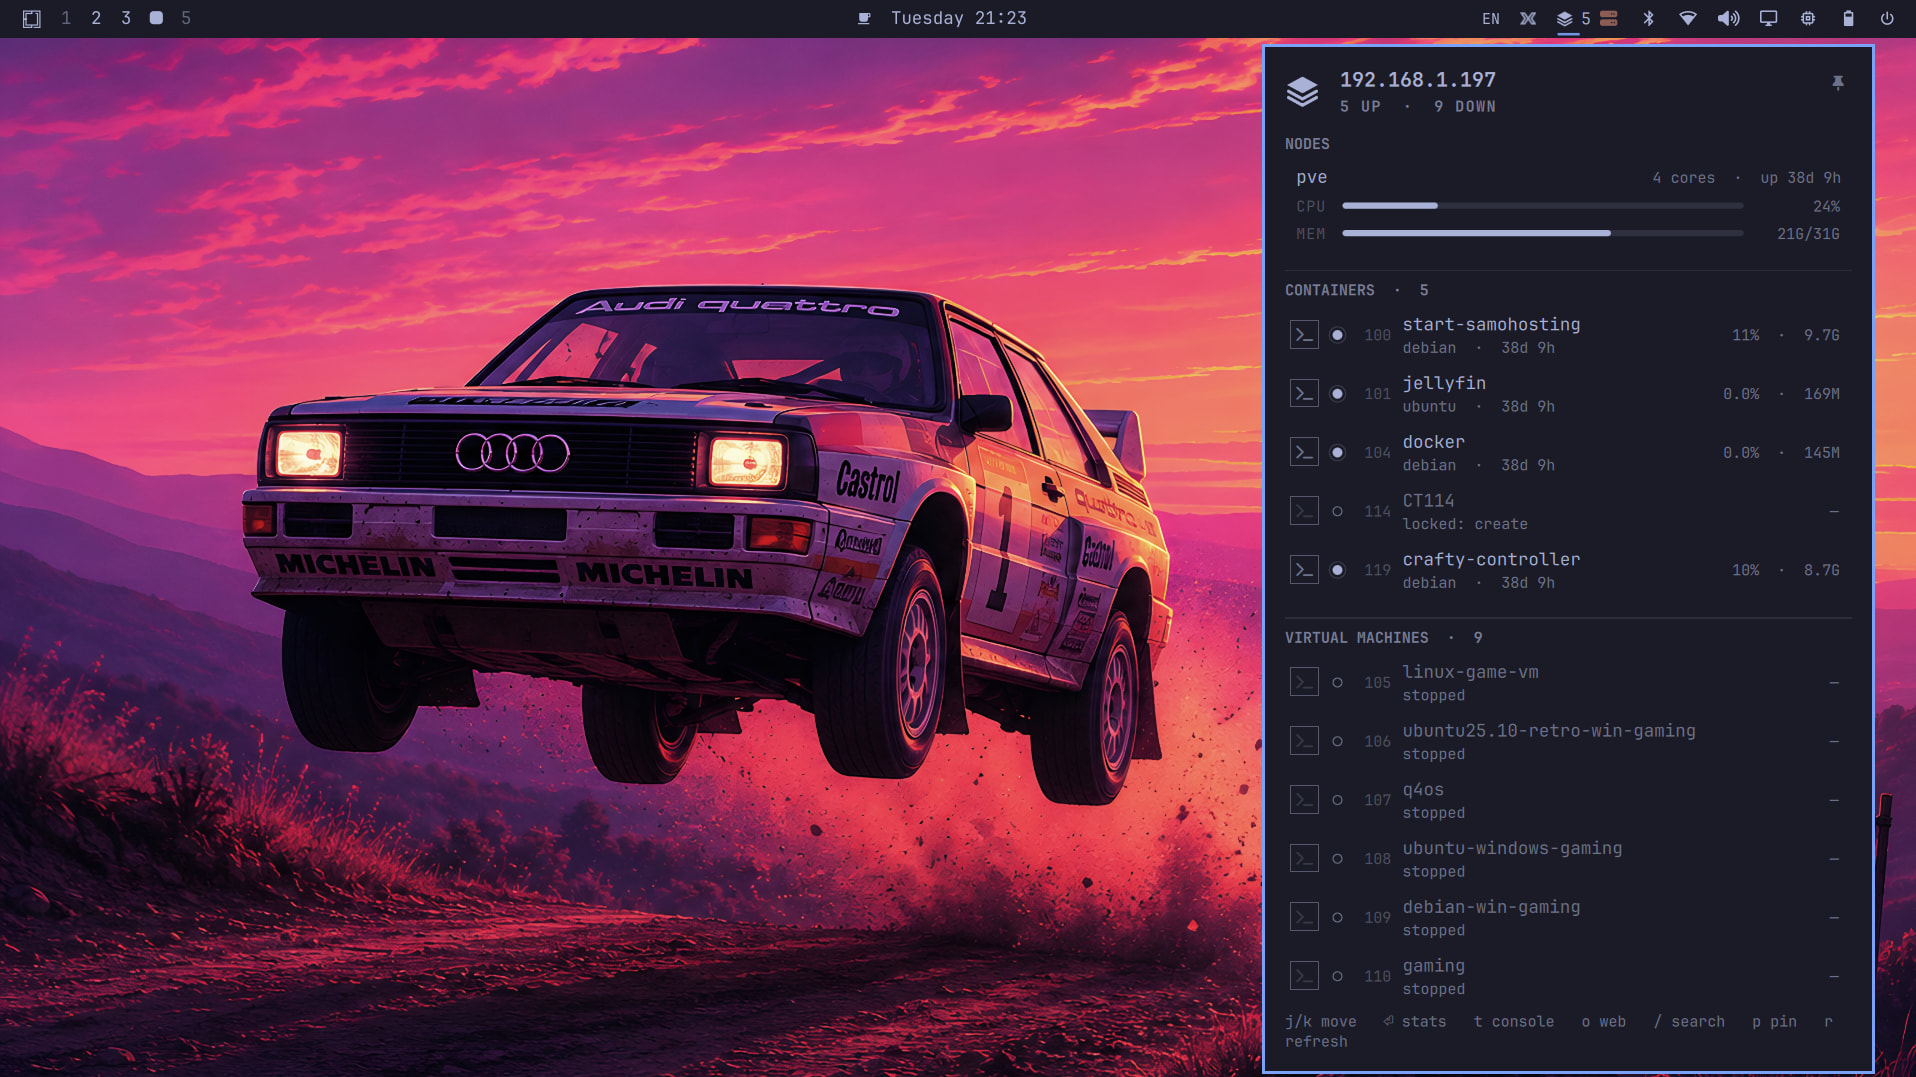Click the 'pve' node name
The width and height of the screenshot is (1916, 1077).
click(1312, 178)
